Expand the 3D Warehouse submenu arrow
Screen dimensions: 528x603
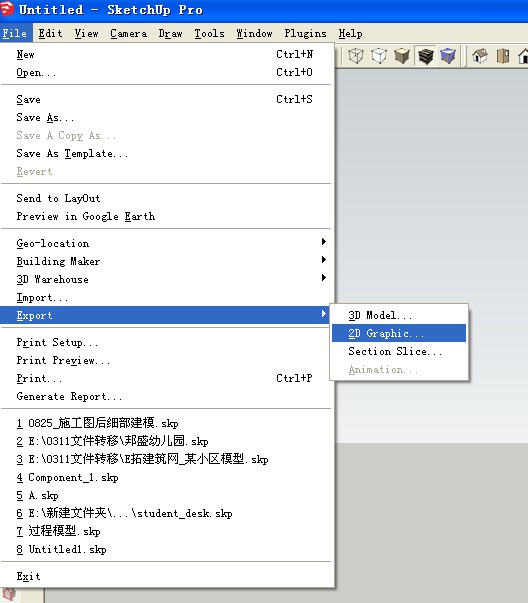click(324, 278)
